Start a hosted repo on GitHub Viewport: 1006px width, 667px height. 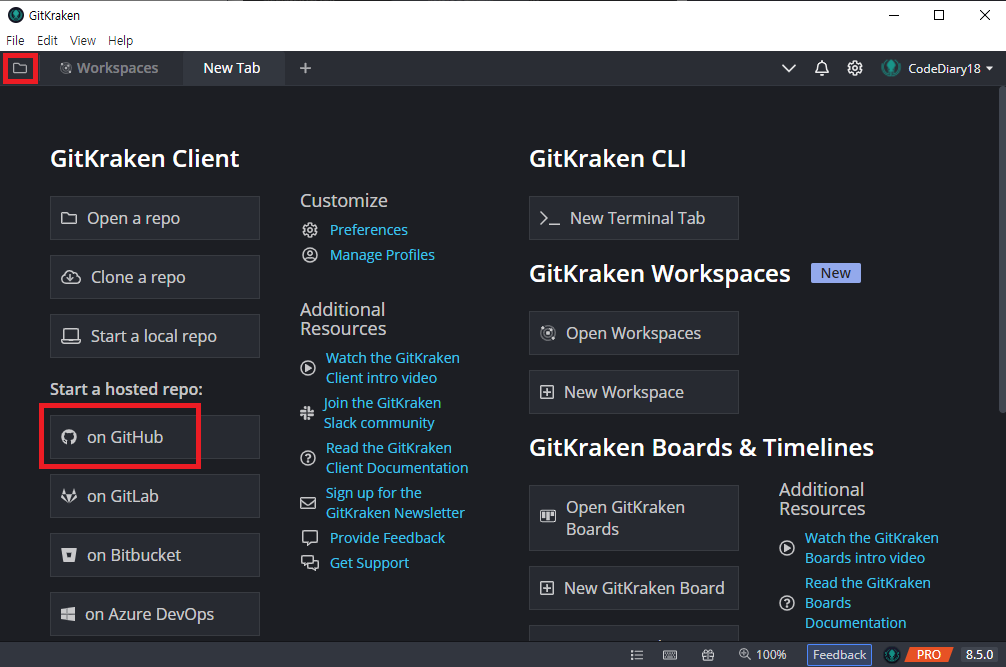pos(155,437)
